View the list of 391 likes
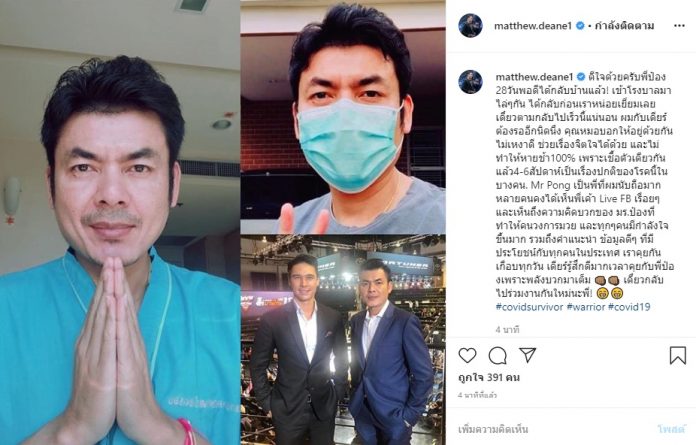696x445 pixels. tap(489, 378)
